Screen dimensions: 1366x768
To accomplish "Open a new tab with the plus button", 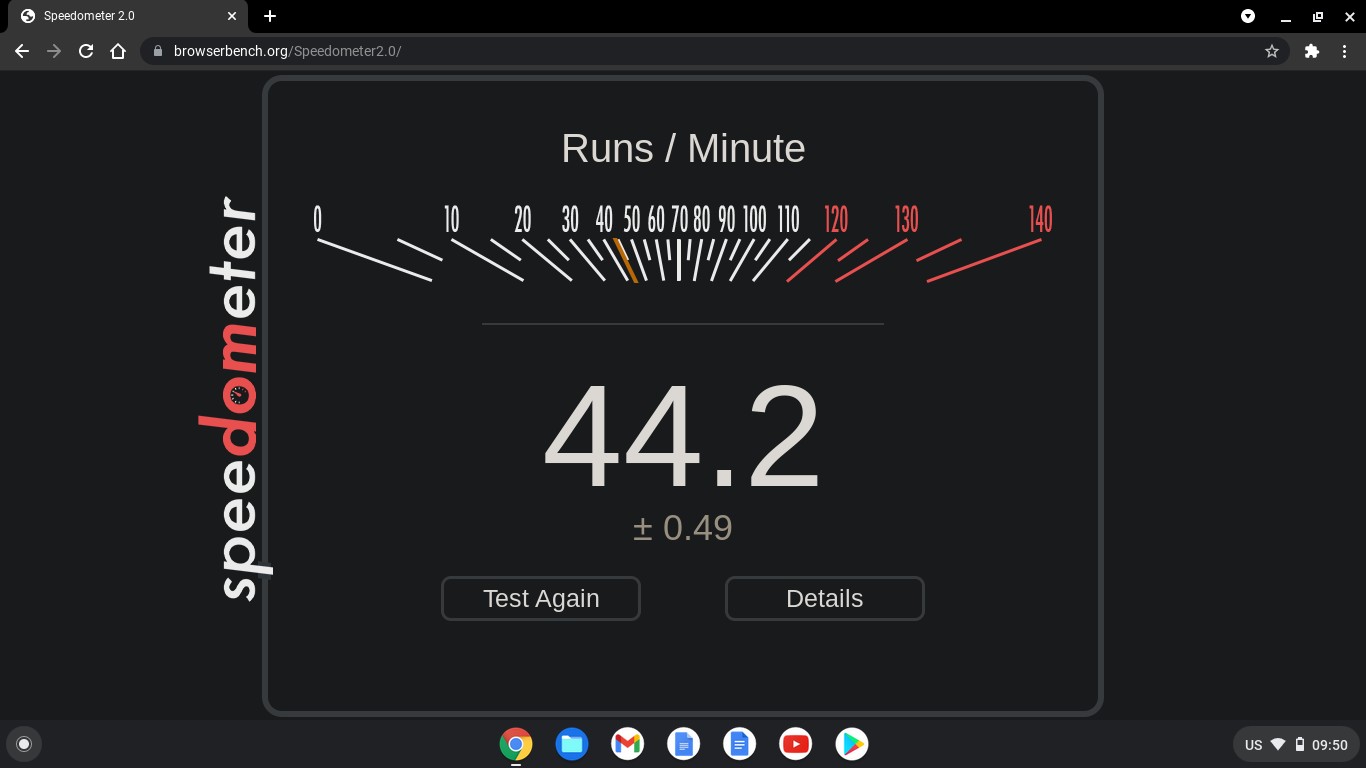I will [x=270, y=16].
